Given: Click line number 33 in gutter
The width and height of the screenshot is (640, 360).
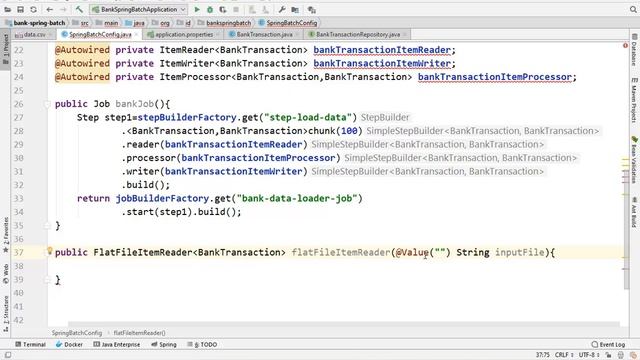Looking at the screenshot, I should 18,198.
